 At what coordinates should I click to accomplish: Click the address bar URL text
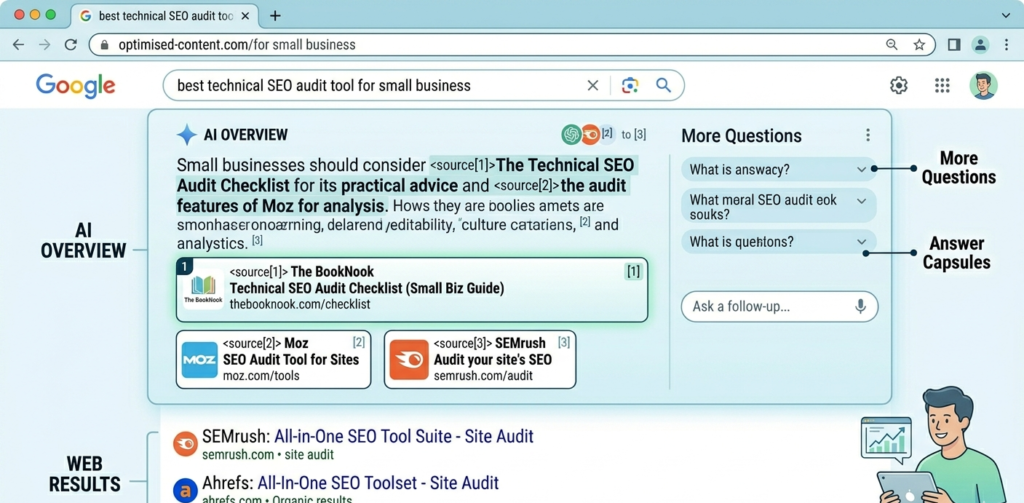(236, 45)
